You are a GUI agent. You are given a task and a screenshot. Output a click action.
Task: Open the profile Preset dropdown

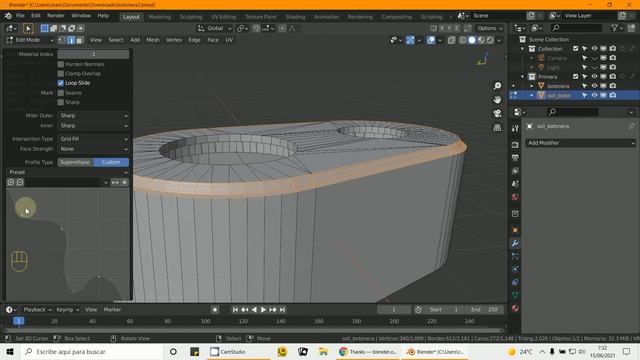pyautogui.click(x=68, y=172)
